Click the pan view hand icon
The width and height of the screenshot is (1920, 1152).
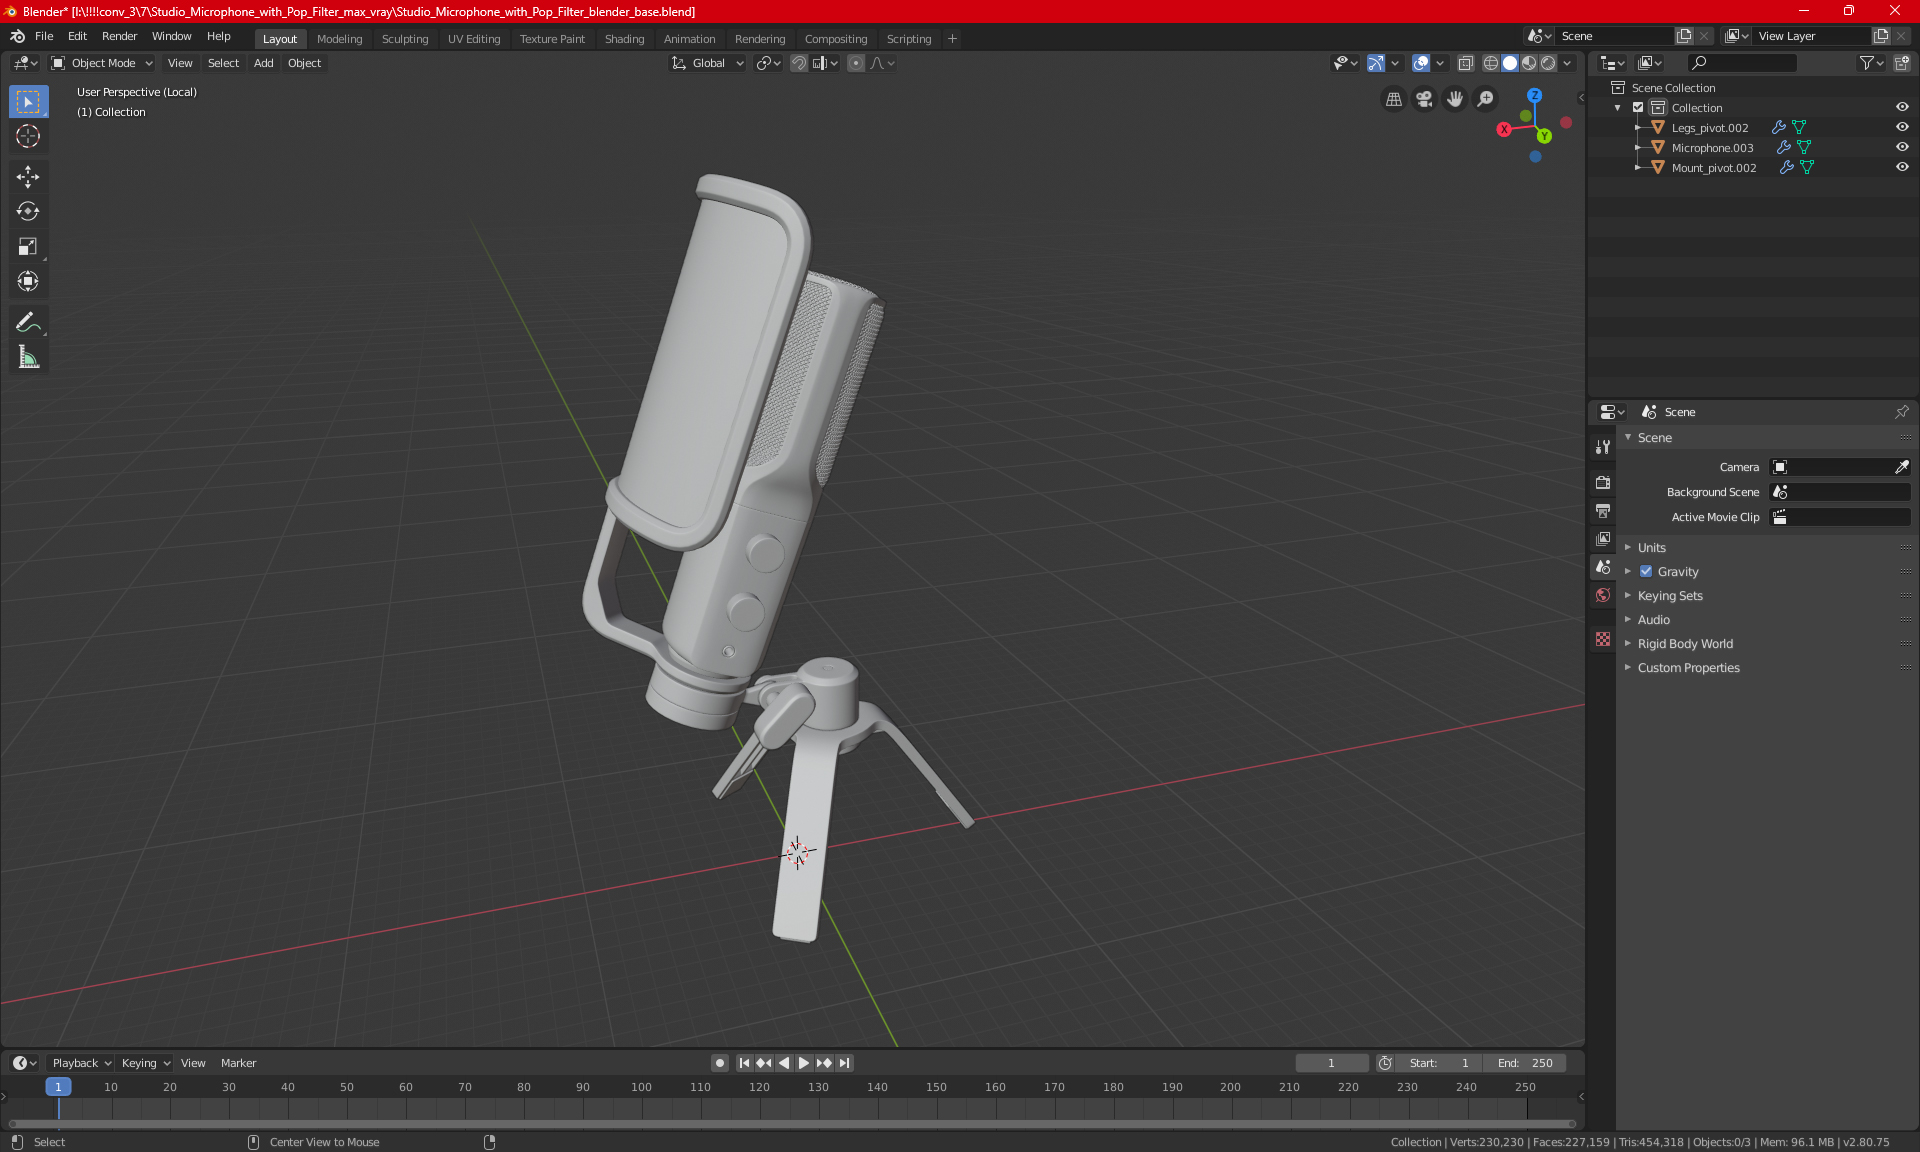[x=1455, y=99]
